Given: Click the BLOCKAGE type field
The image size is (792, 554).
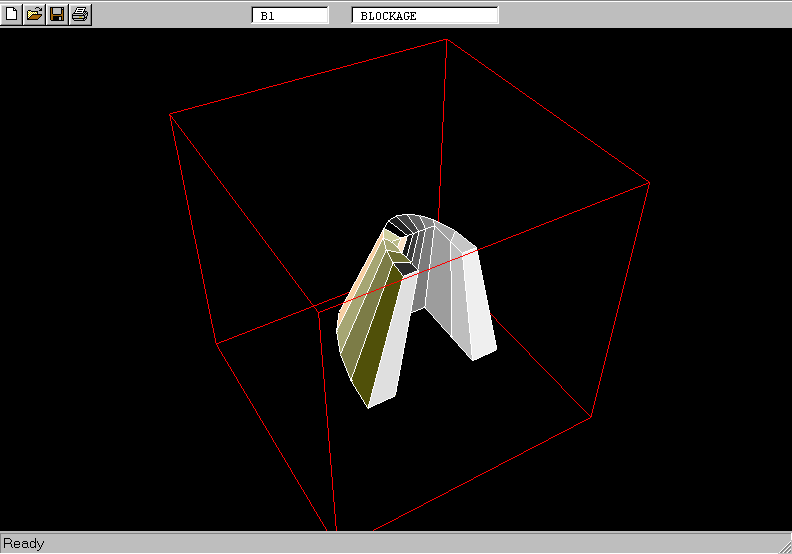Looking at the screenshot, I should tap(424, 16).
